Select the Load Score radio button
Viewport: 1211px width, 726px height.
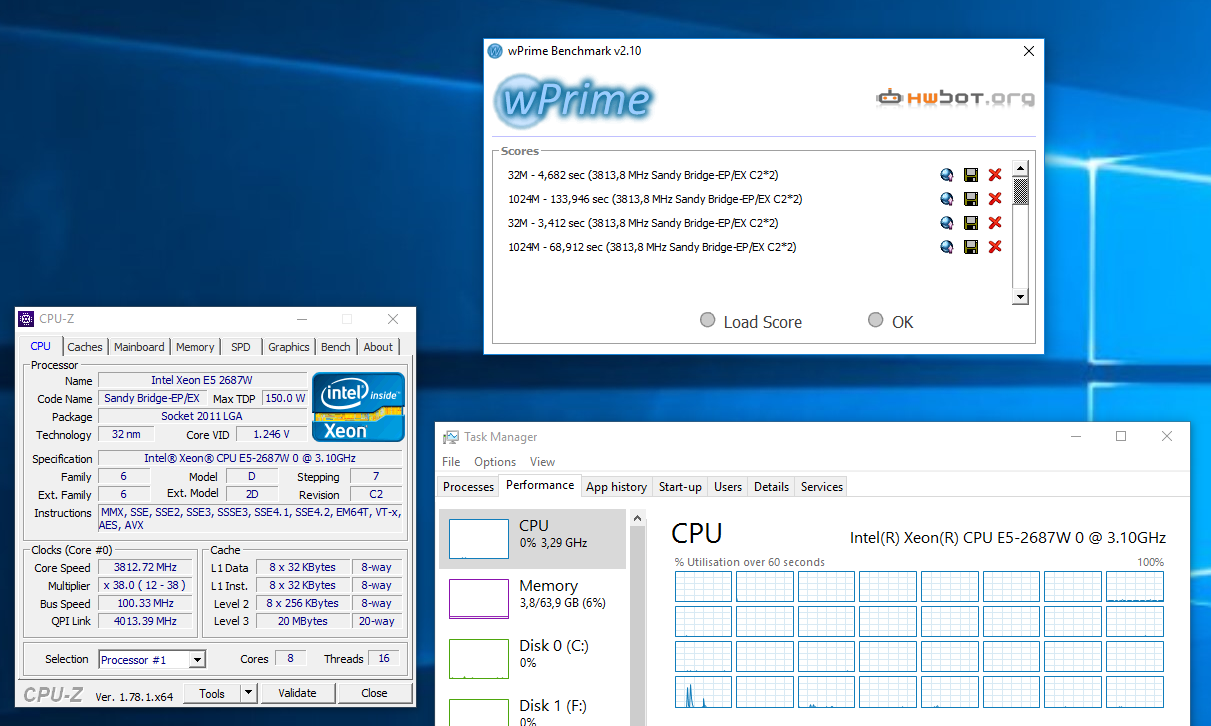coord(708,321)
